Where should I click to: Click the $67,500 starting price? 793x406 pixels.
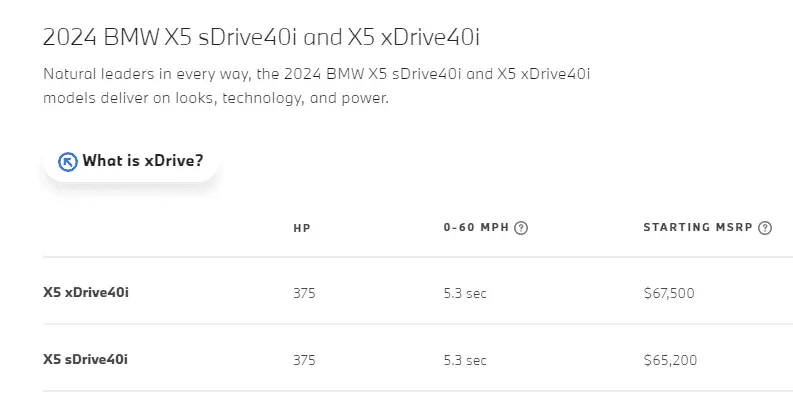[x=669, y=293]
